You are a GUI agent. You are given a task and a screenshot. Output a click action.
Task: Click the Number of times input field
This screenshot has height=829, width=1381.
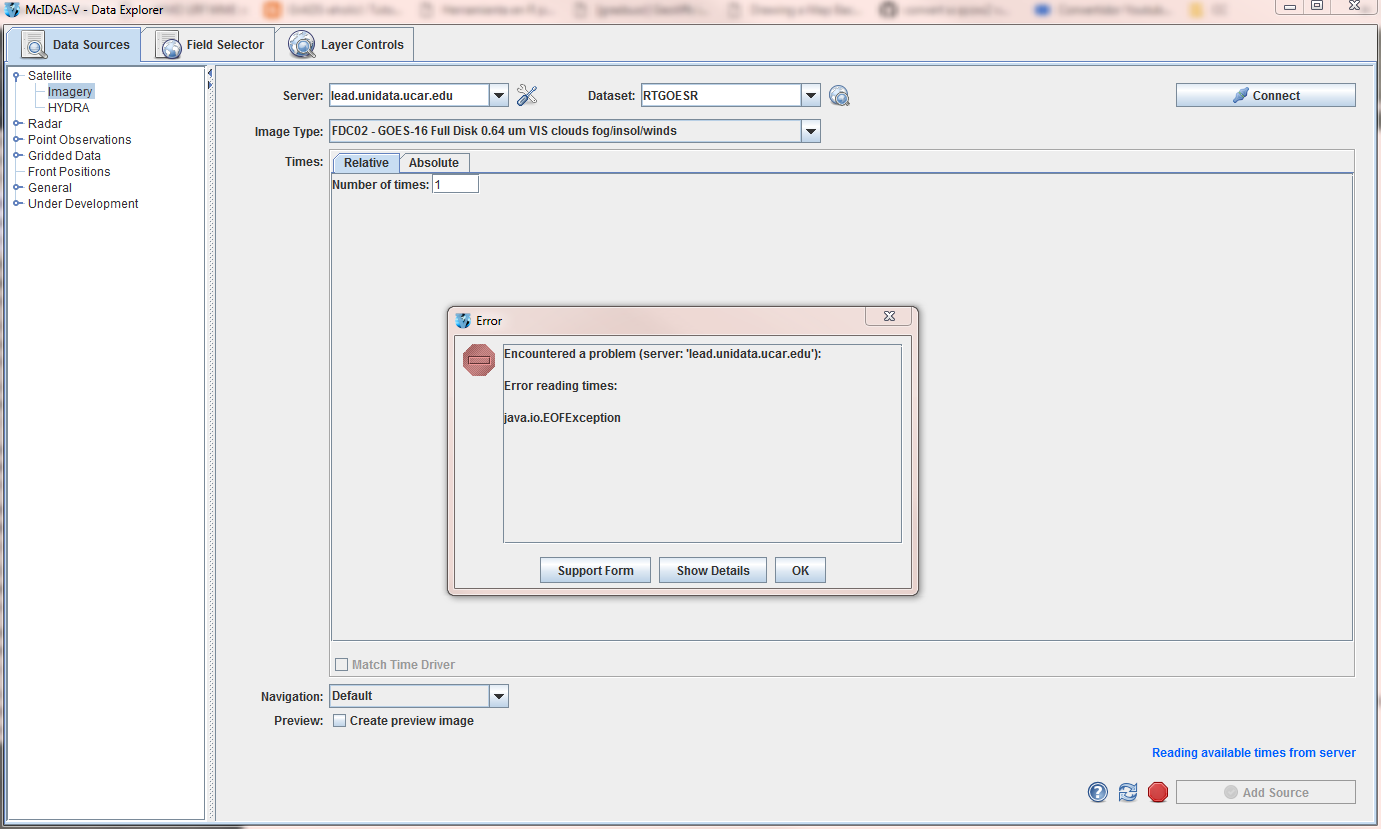pyautogui.click(x=455, y=185)
